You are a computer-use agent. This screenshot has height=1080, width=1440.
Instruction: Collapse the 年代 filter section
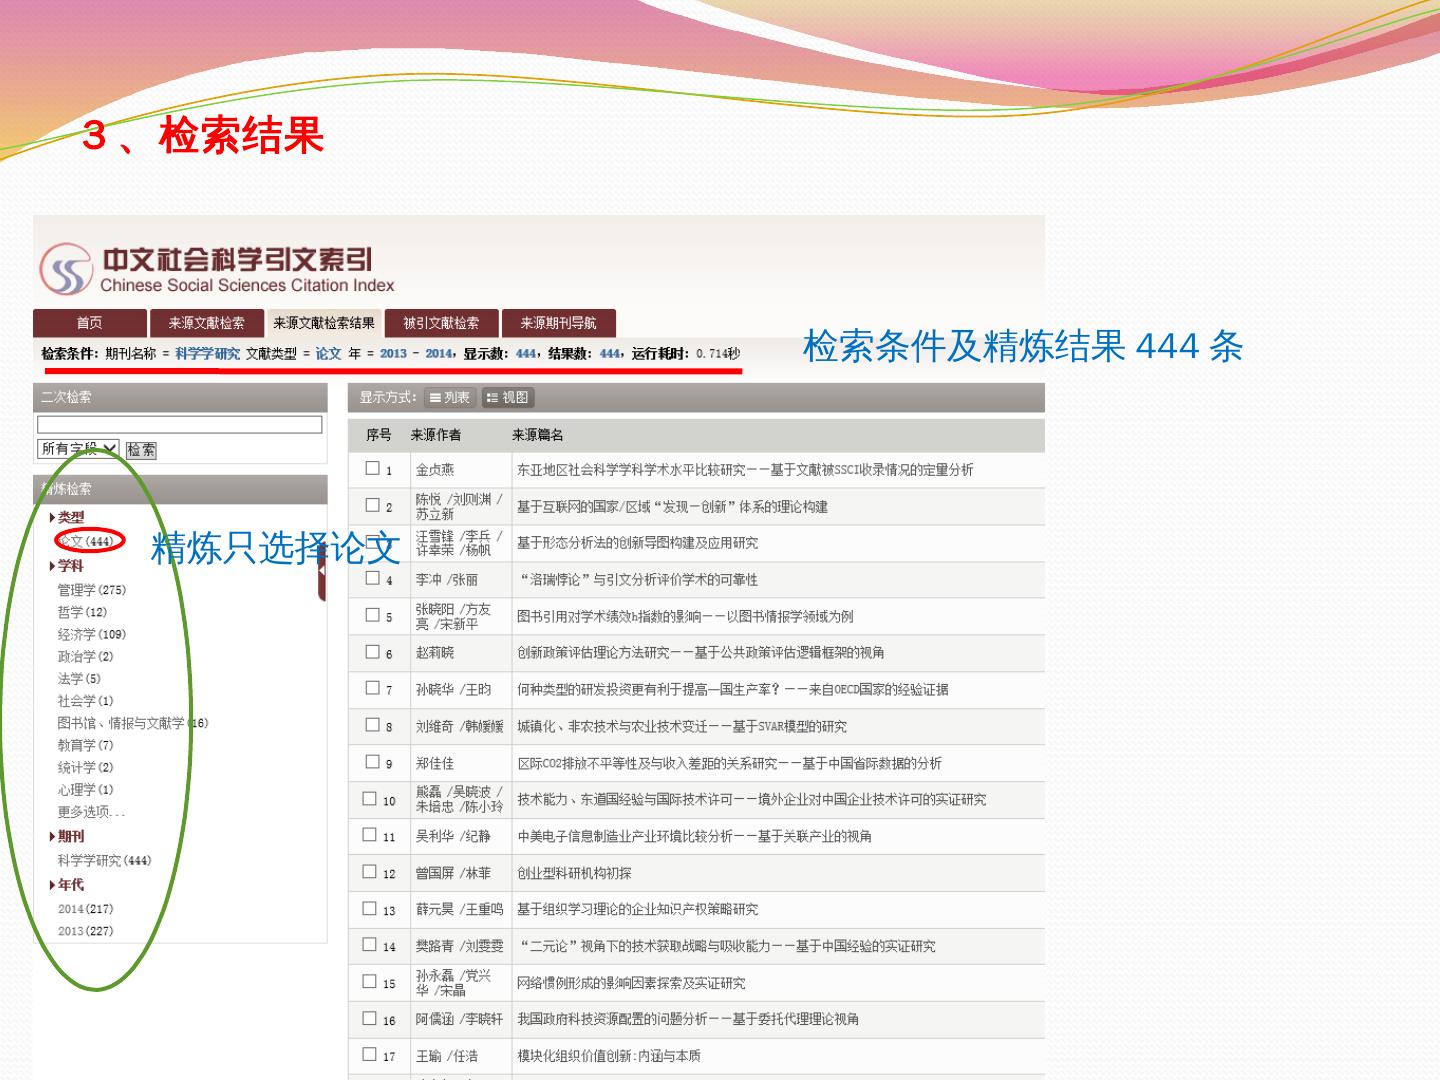click(67, 885)
